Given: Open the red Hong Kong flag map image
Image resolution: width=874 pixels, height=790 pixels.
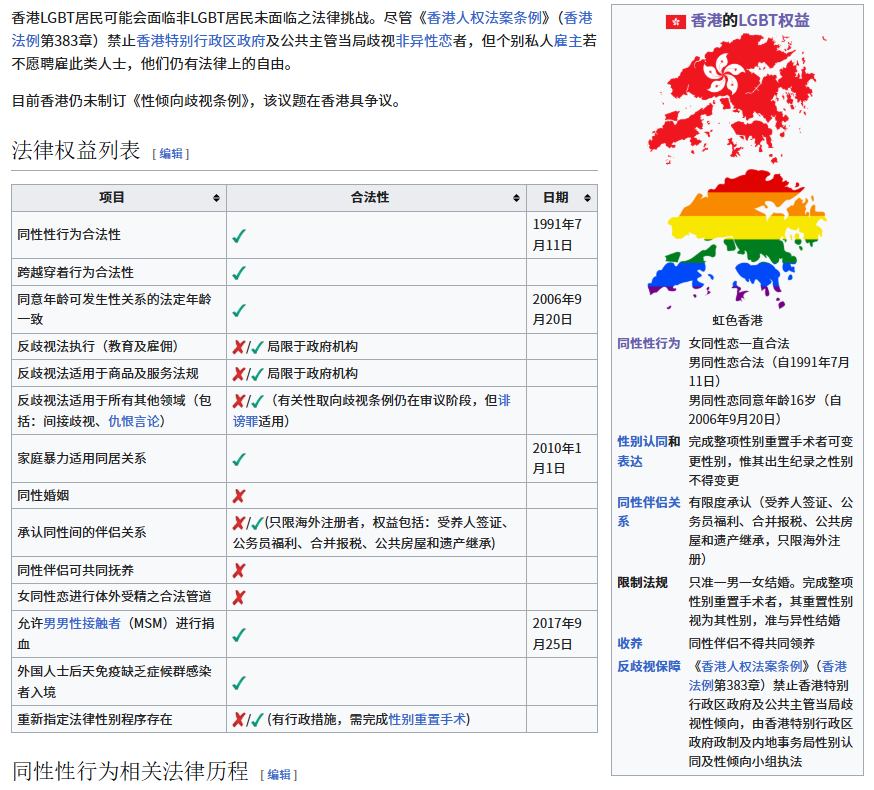Looking at the screenshot, I should [736, 99].
